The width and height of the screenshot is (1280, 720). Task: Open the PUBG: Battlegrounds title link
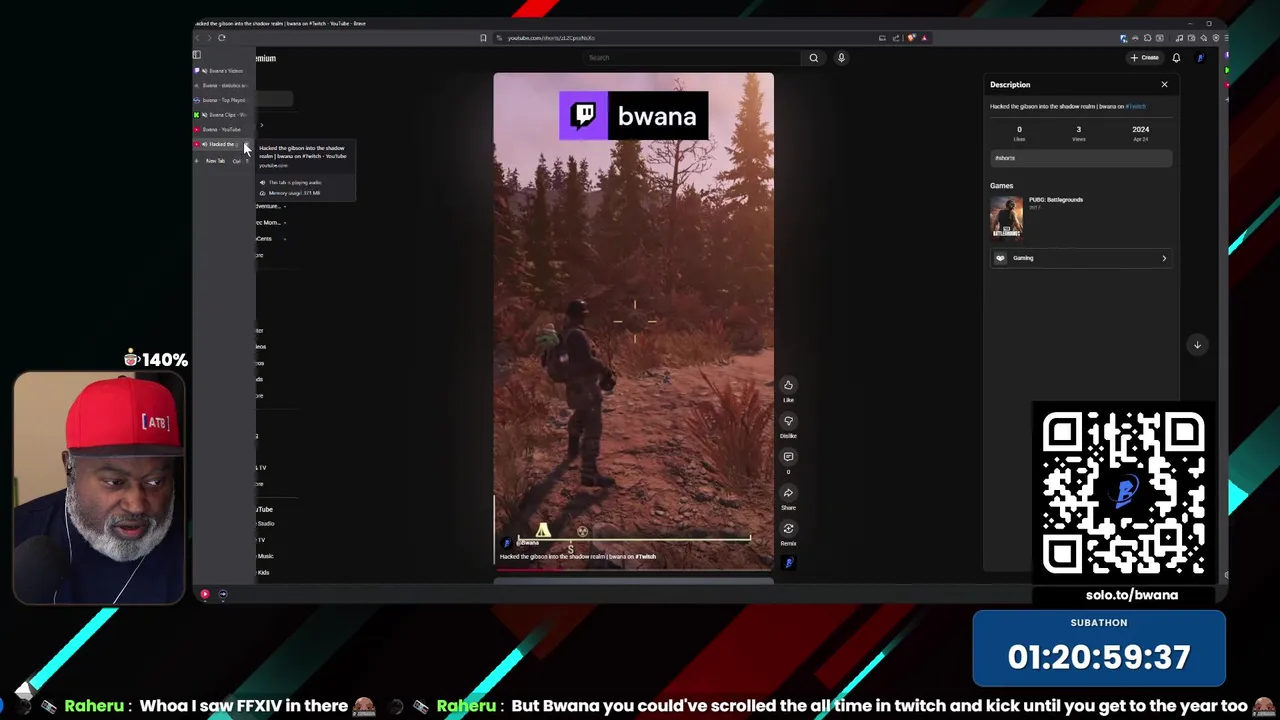click(1056, 199)
